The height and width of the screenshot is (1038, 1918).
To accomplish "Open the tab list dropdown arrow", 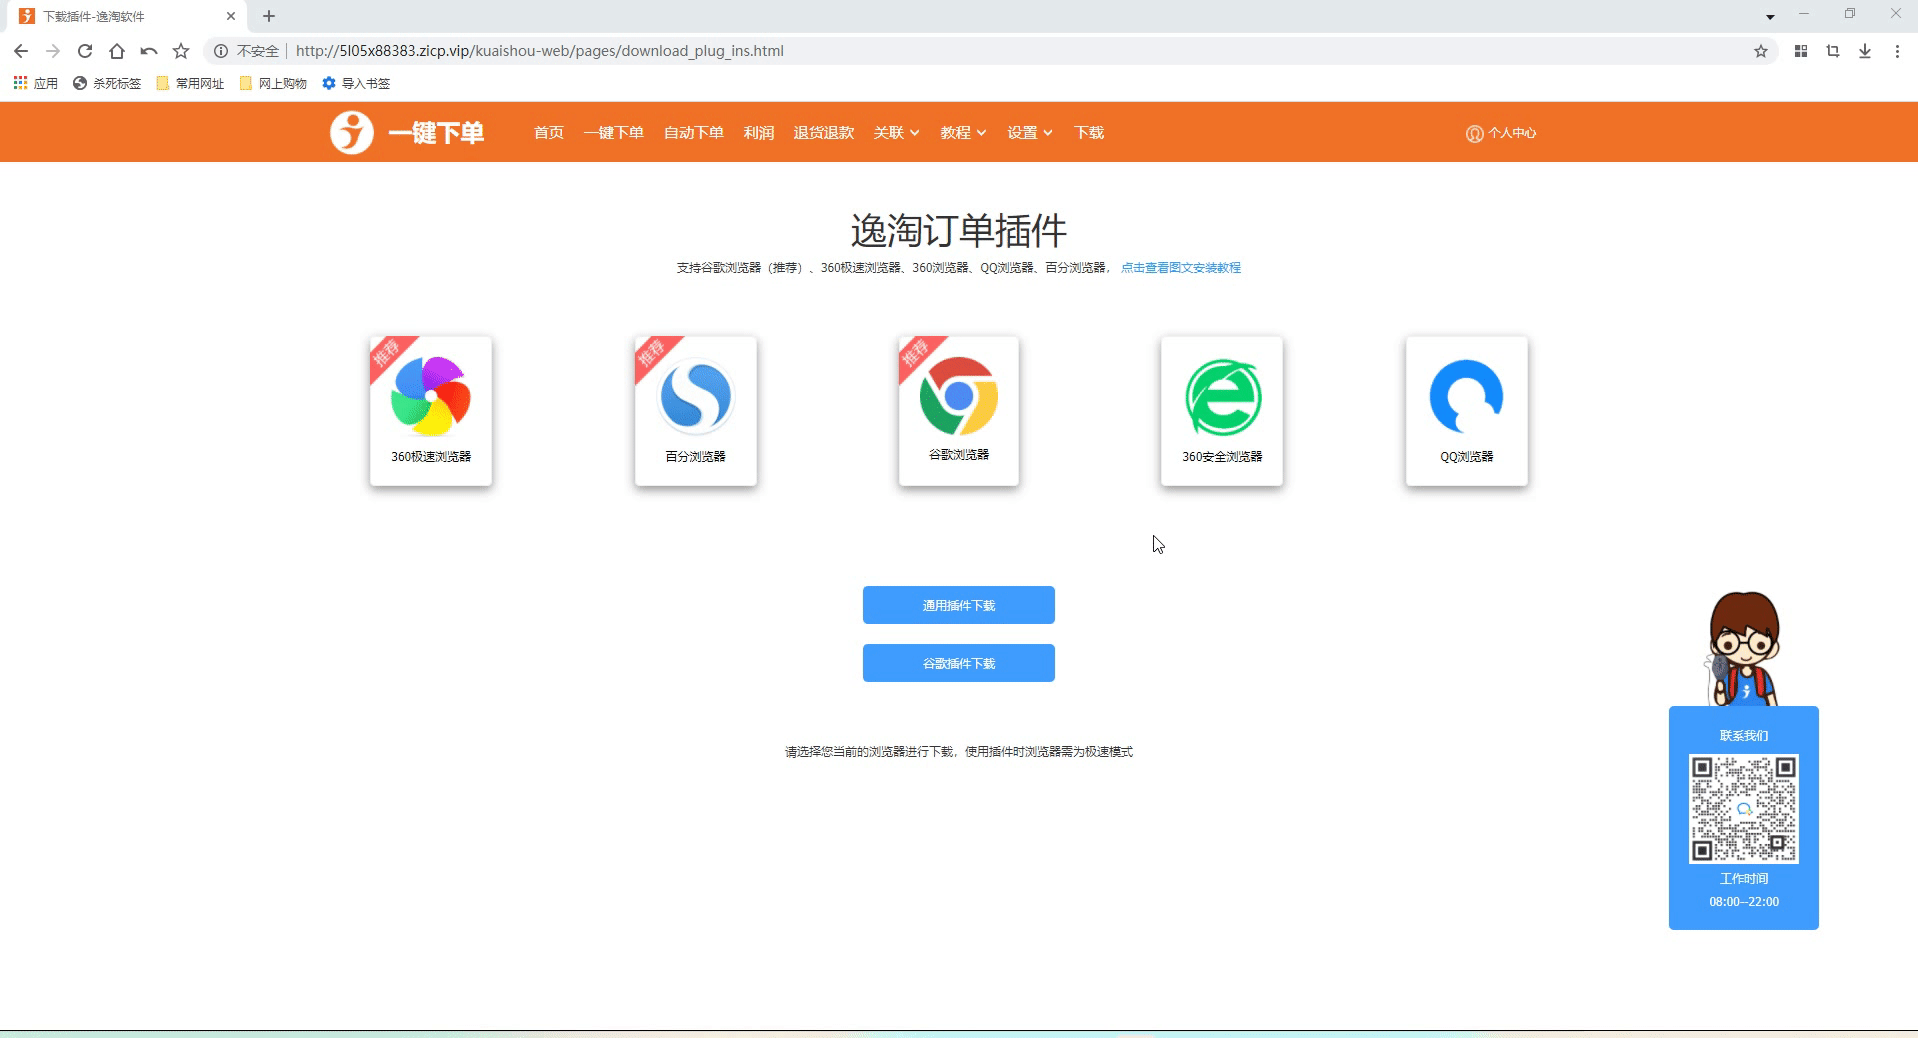I will coord(1770,17).
